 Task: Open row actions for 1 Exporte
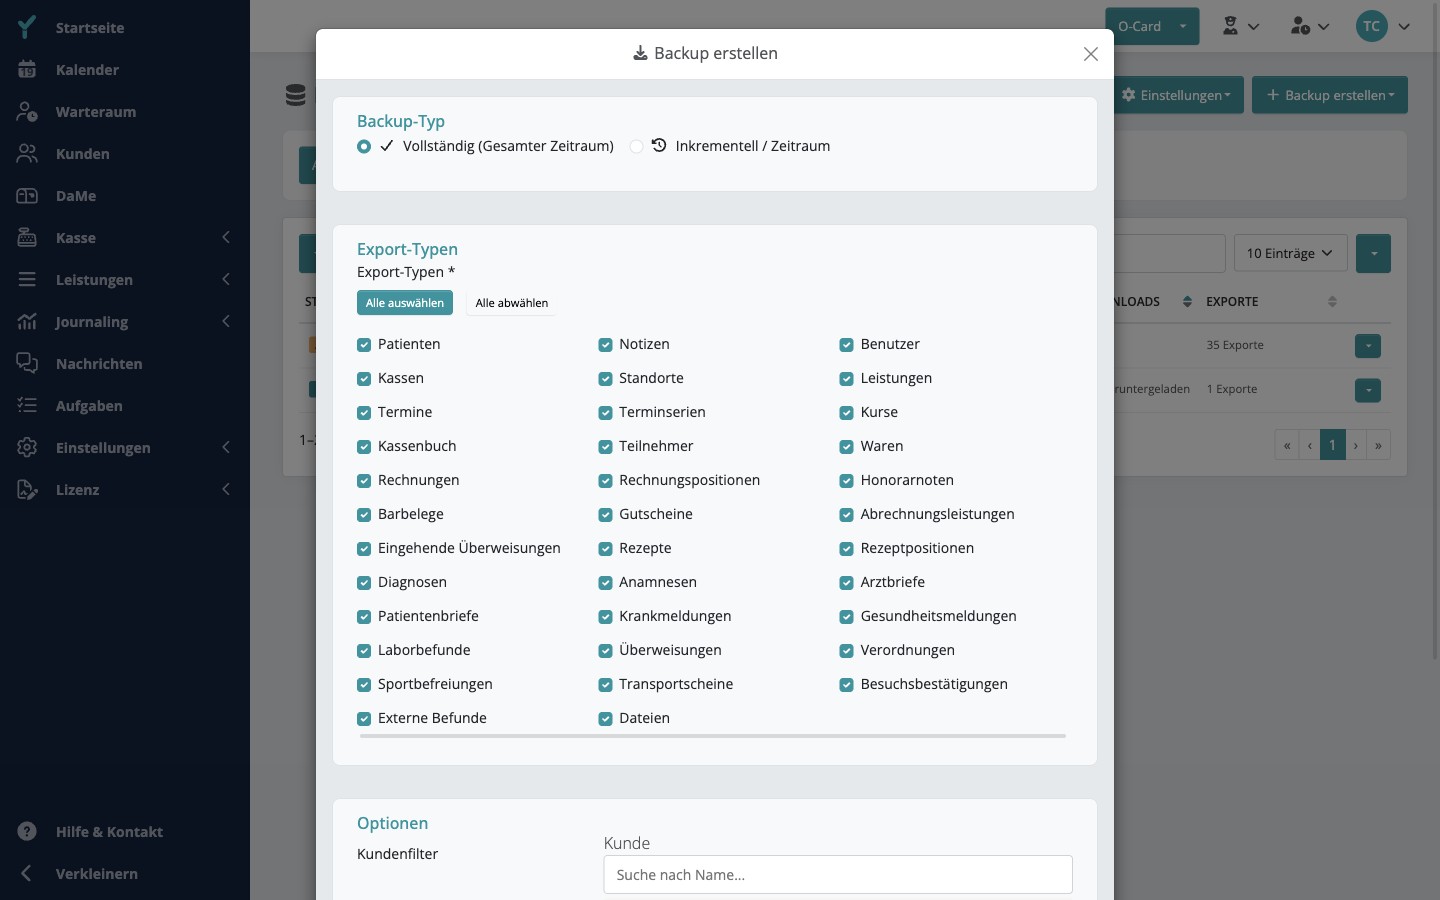(1368, 390)
